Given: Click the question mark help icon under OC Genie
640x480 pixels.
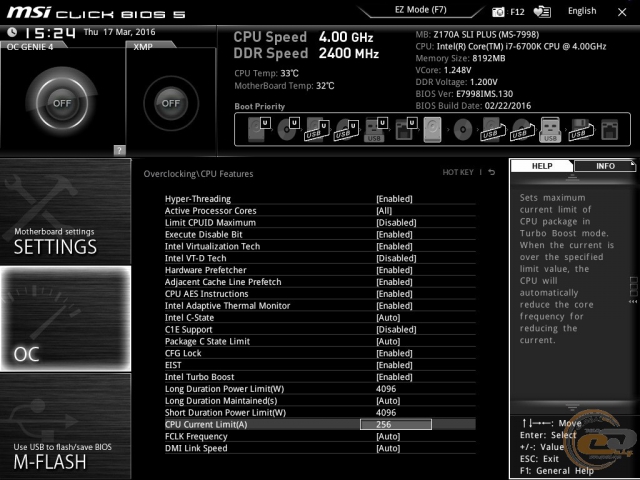Looking at the screenshot, I should (x=119, y=150).
